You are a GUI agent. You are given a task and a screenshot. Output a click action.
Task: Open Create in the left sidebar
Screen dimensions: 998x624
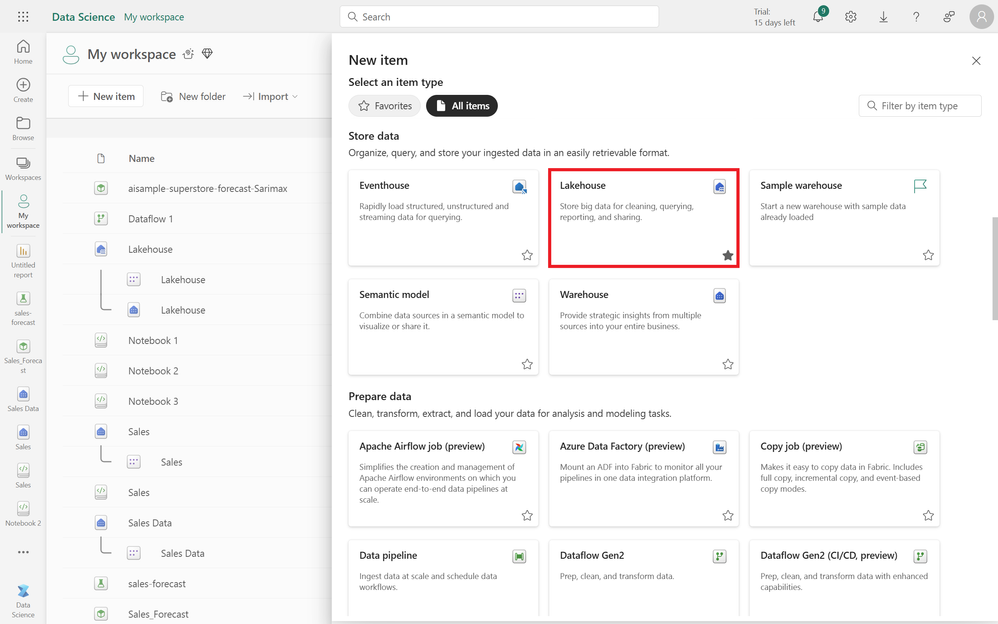[x=23, y=90]
